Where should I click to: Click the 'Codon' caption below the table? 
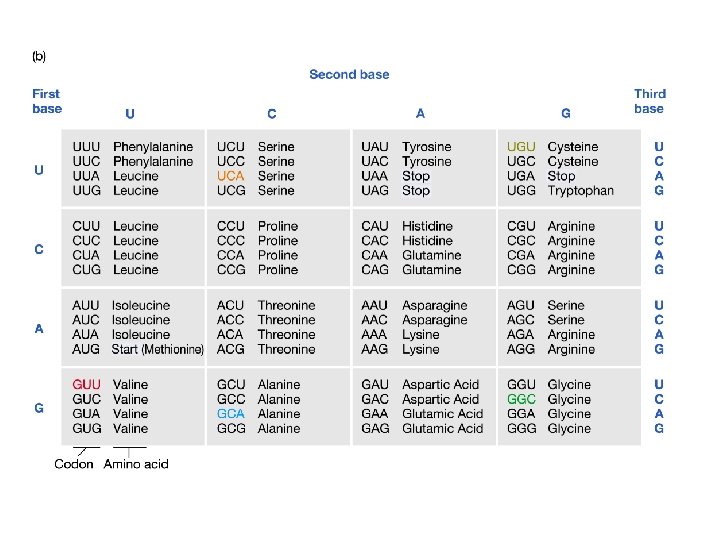click(74, 464)
